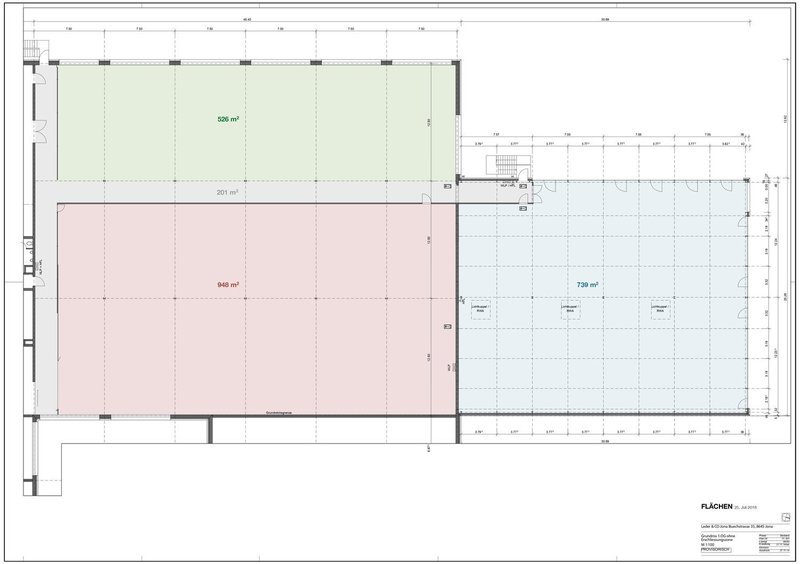Click the 739 m² area label
Viewport: 800px width, 564px height.
587,285
